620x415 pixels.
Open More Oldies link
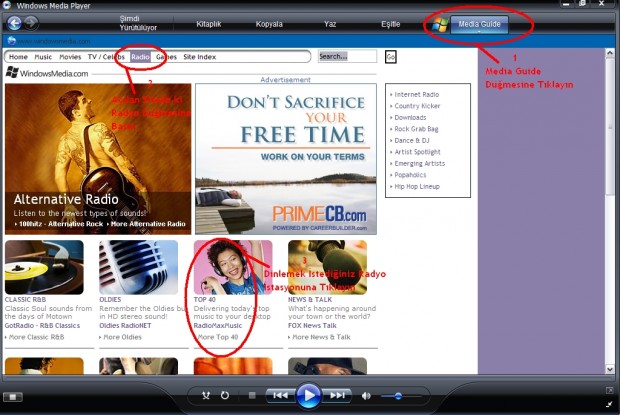tap(121, 337)
